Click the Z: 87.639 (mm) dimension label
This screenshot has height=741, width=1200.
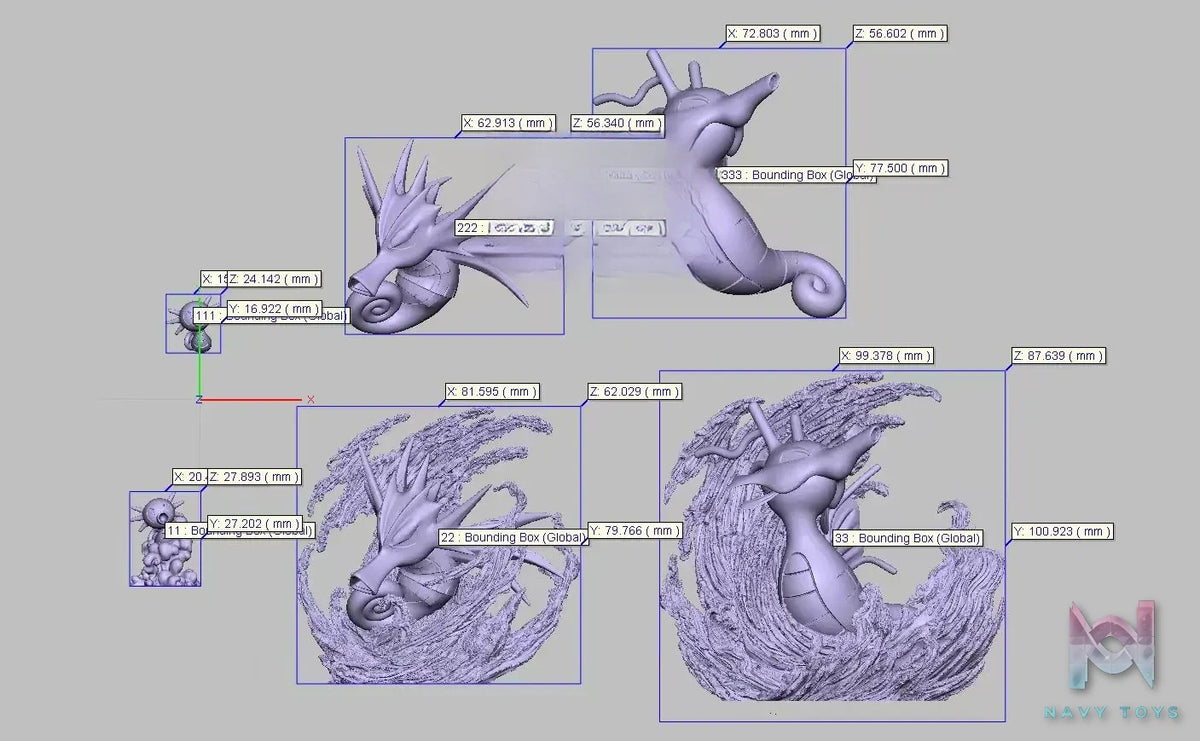(1058, 355)
